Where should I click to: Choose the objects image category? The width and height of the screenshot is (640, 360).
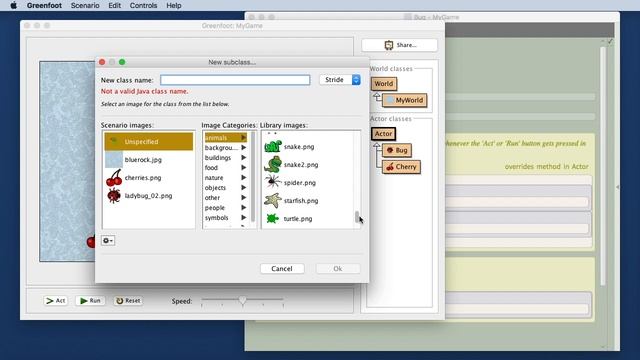pos(226,187)
